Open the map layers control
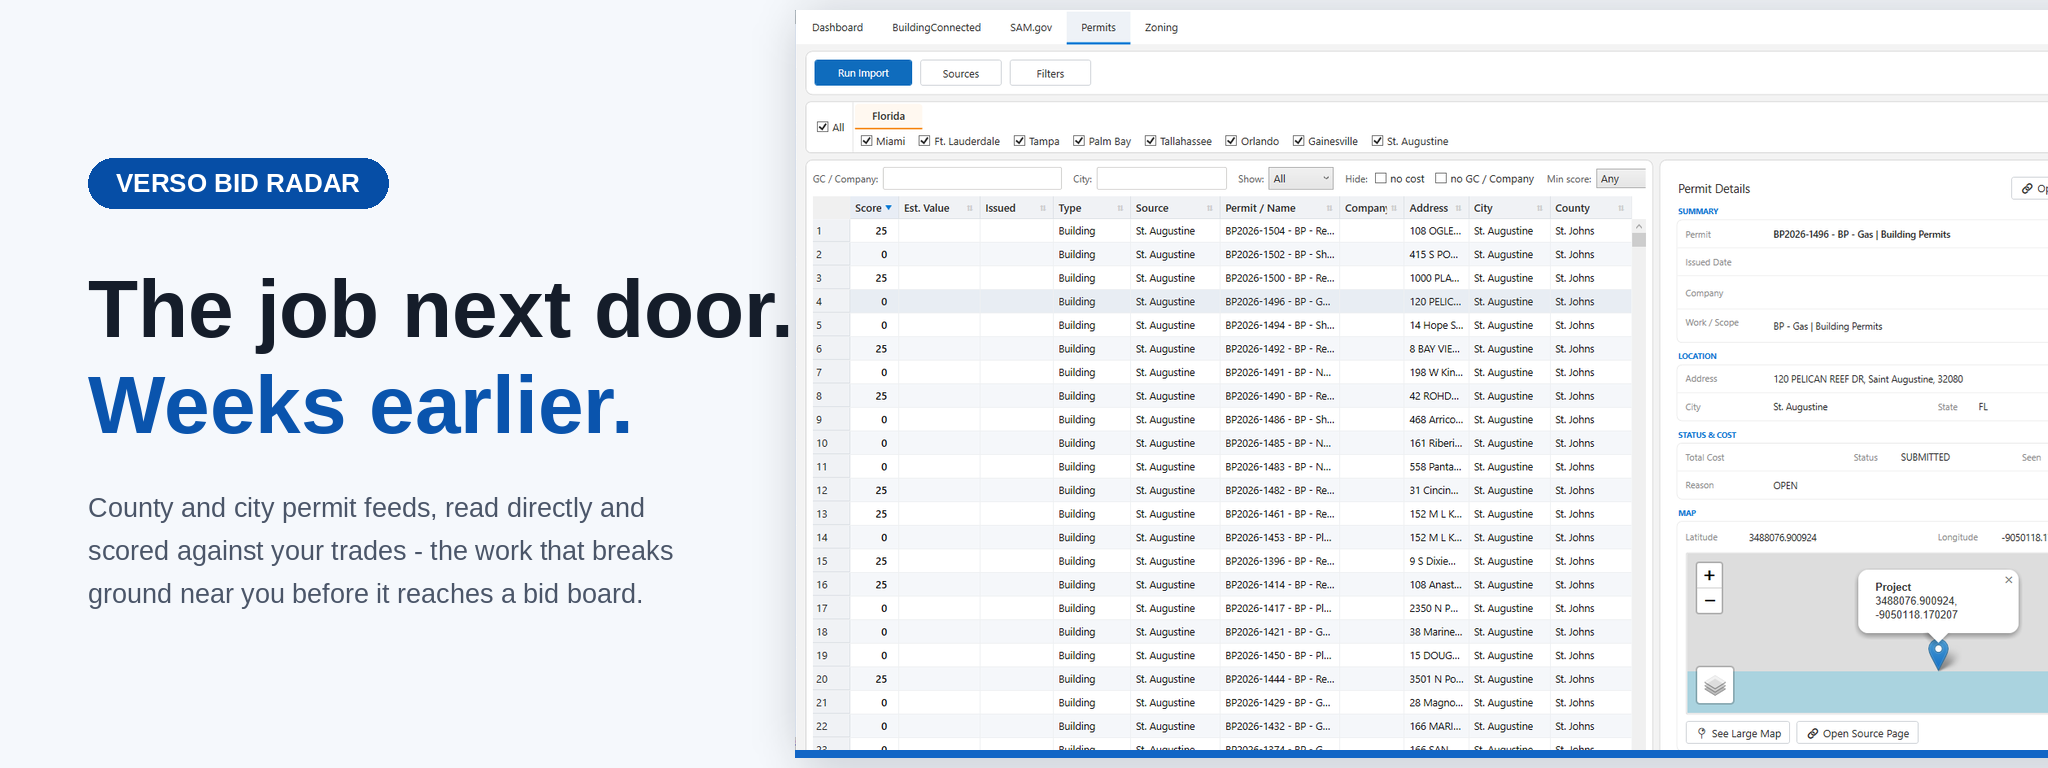This screenshot has width=2048, height=768. [1715, 686]
